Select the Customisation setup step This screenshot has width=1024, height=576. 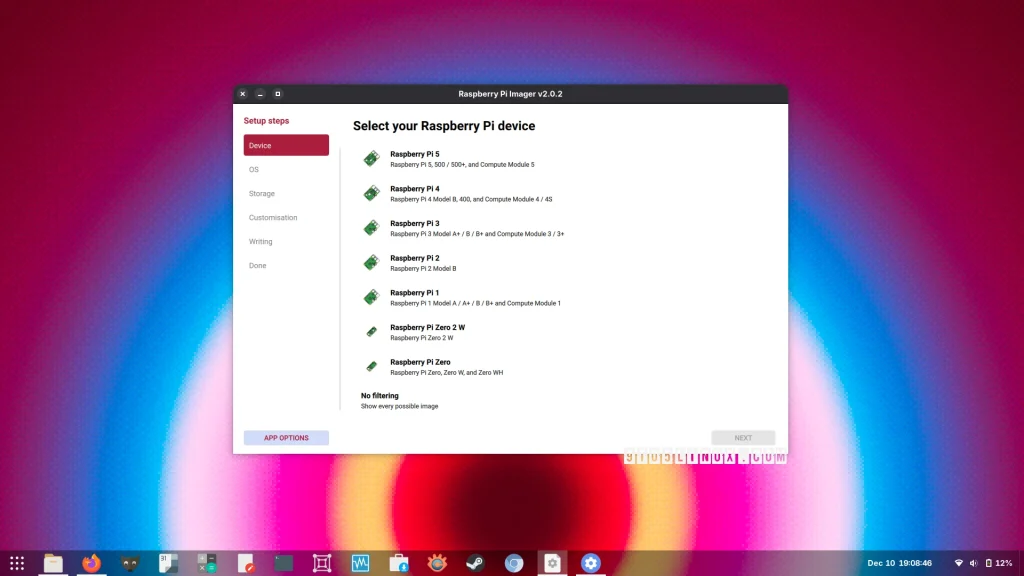(272, 217)
